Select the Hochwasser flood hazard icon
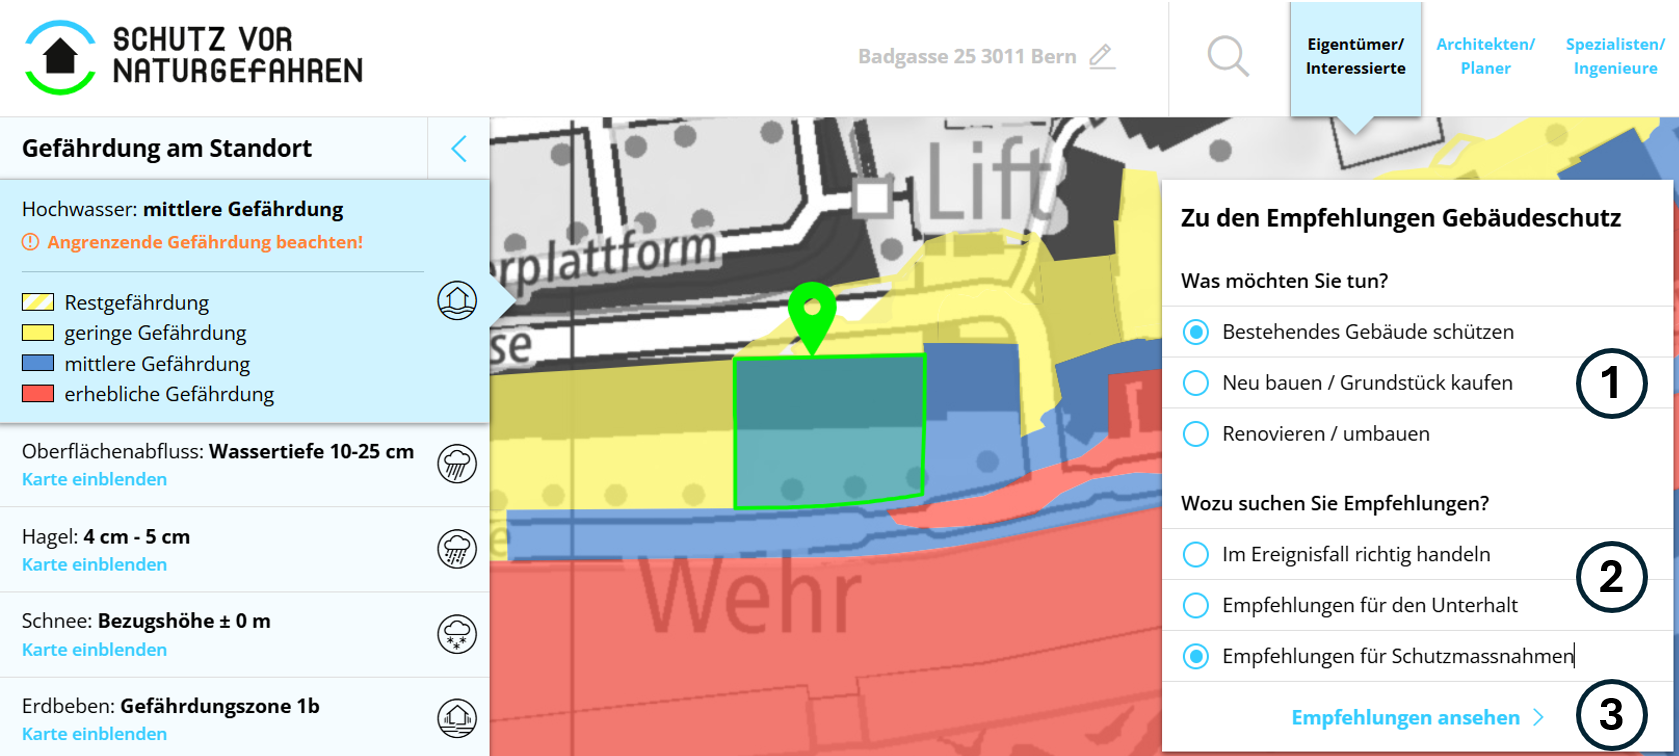The width and height of the screenshot is (1679, 756). pyautogui.click(x=457, y=300)
